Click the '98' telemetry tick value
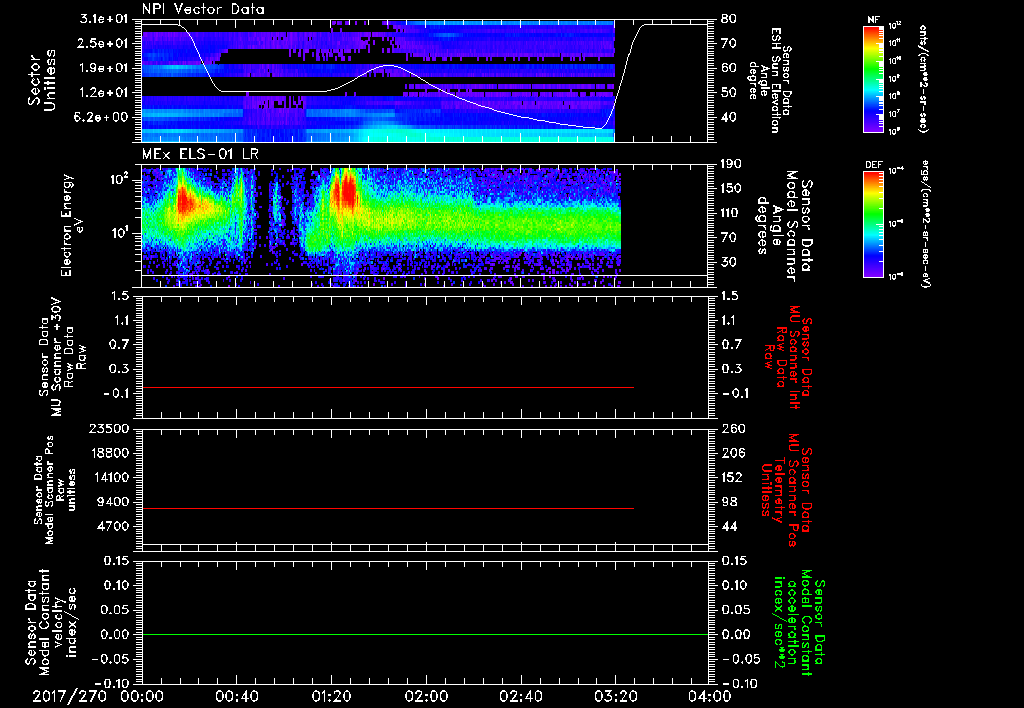Screen dimensions: 1024x708 tap(728, 502)
